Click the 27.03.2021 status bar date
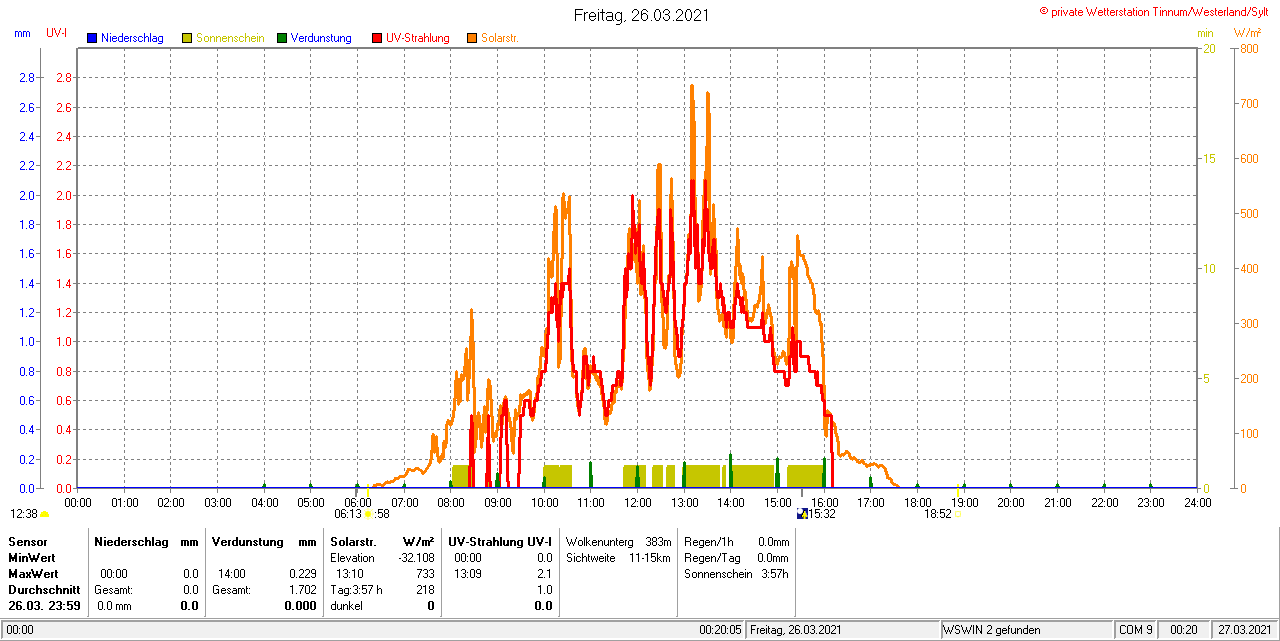This screenshot has height=641, width=1280. 1244,630
